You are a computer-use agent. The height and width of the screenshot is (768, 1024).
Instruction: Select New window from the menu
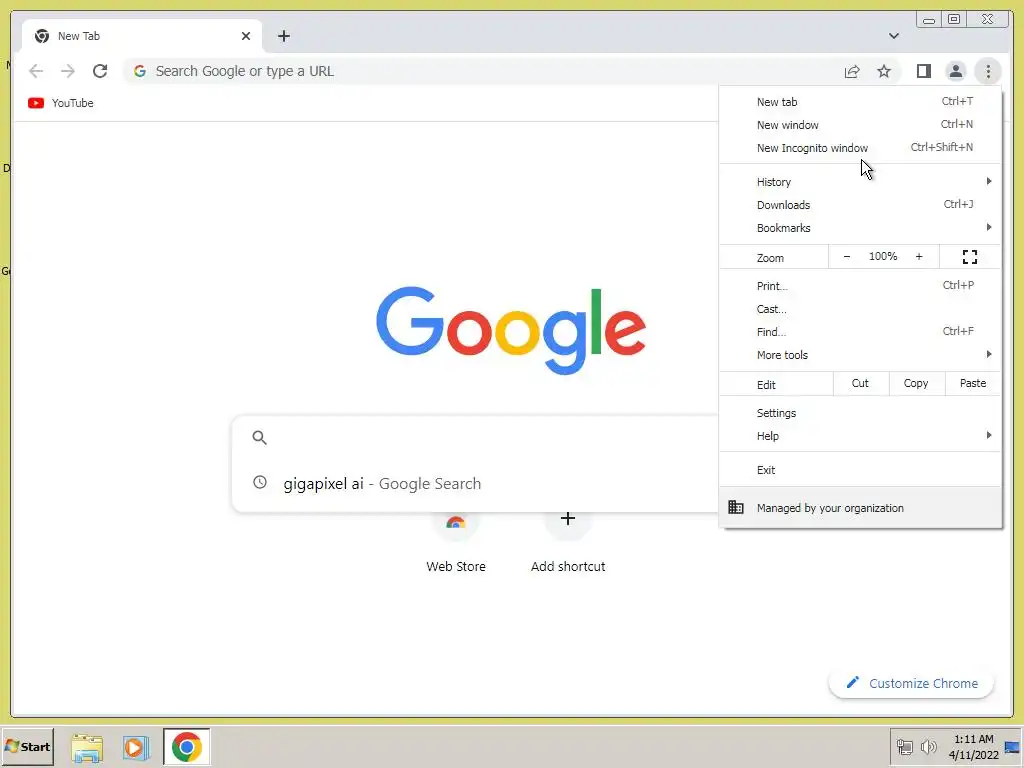861,125
